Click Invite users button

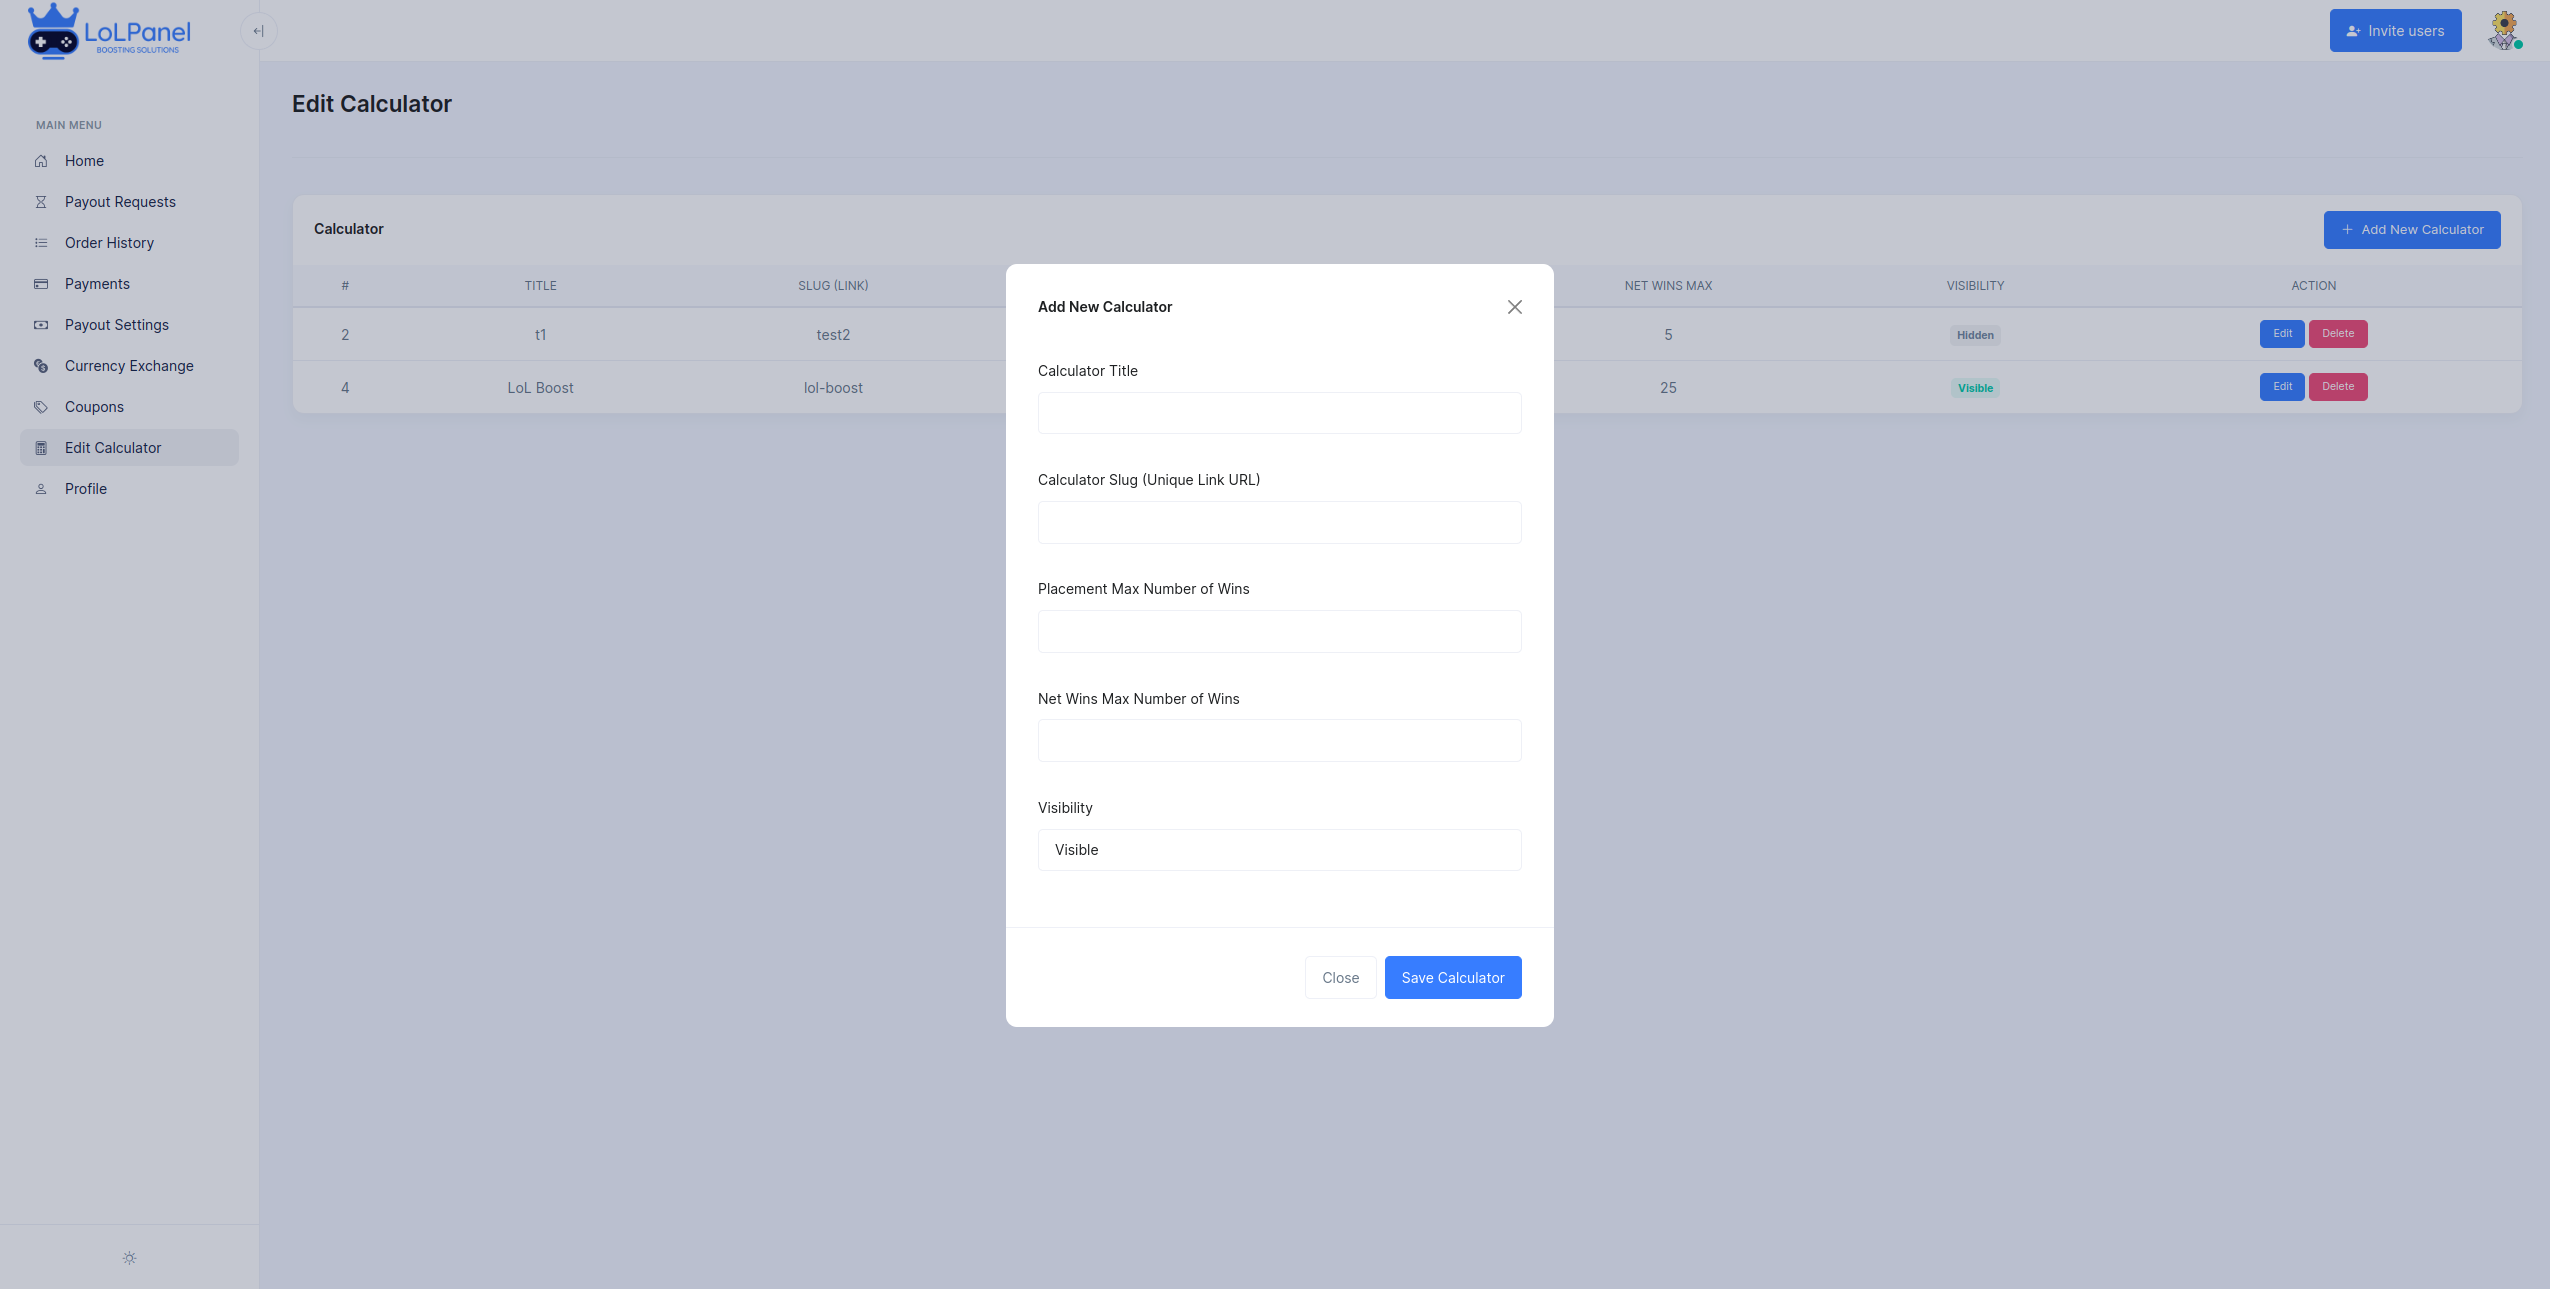(x=2395, y=31)
